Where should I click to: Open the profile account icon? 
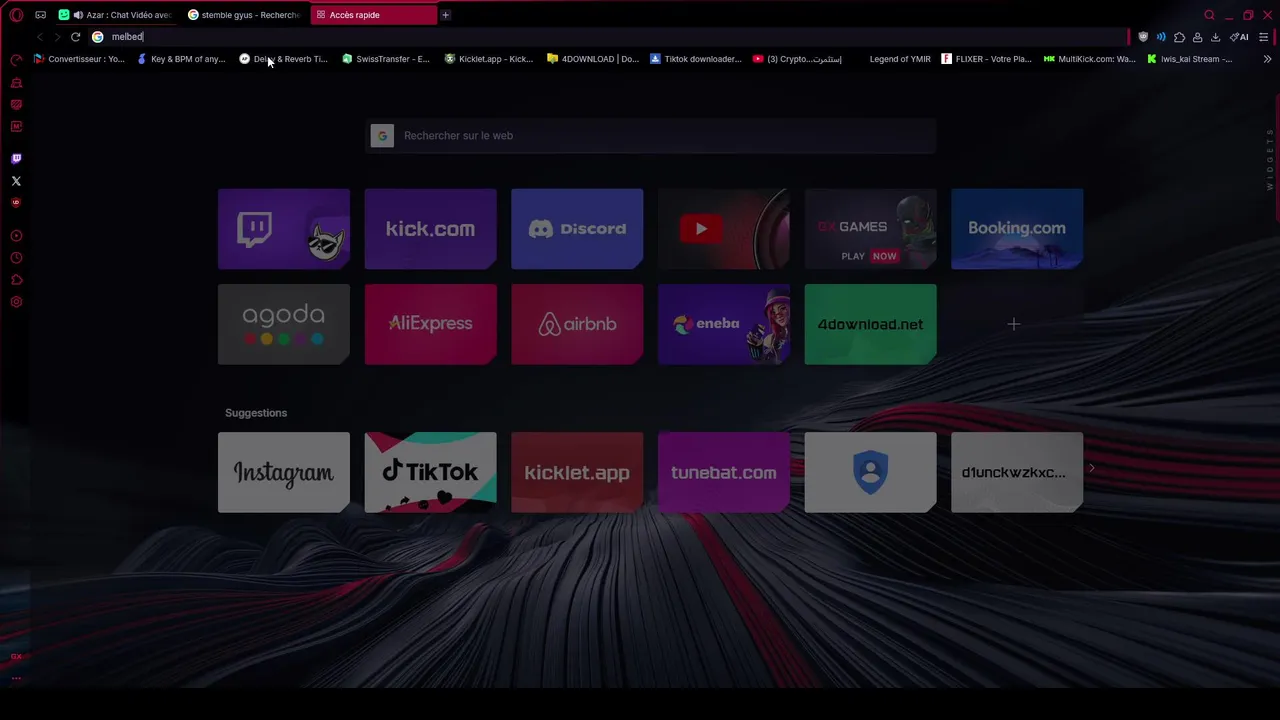point(1197,37)
